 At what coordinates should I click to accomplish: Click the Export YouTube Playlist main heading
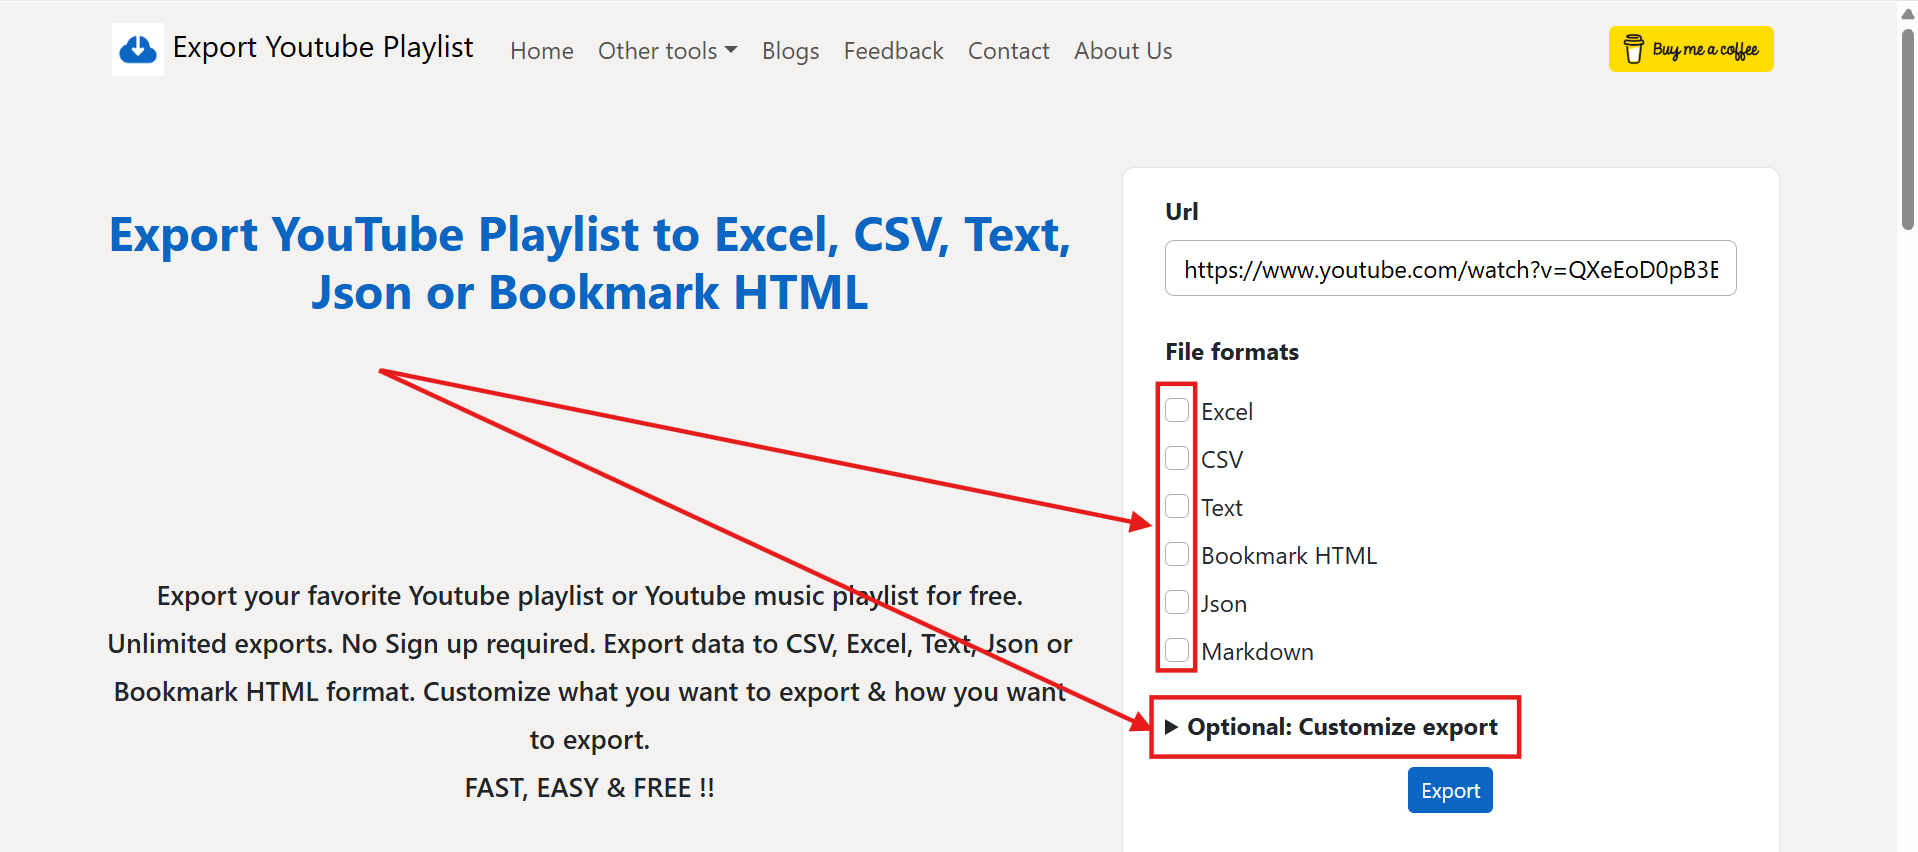pos(590,263)
